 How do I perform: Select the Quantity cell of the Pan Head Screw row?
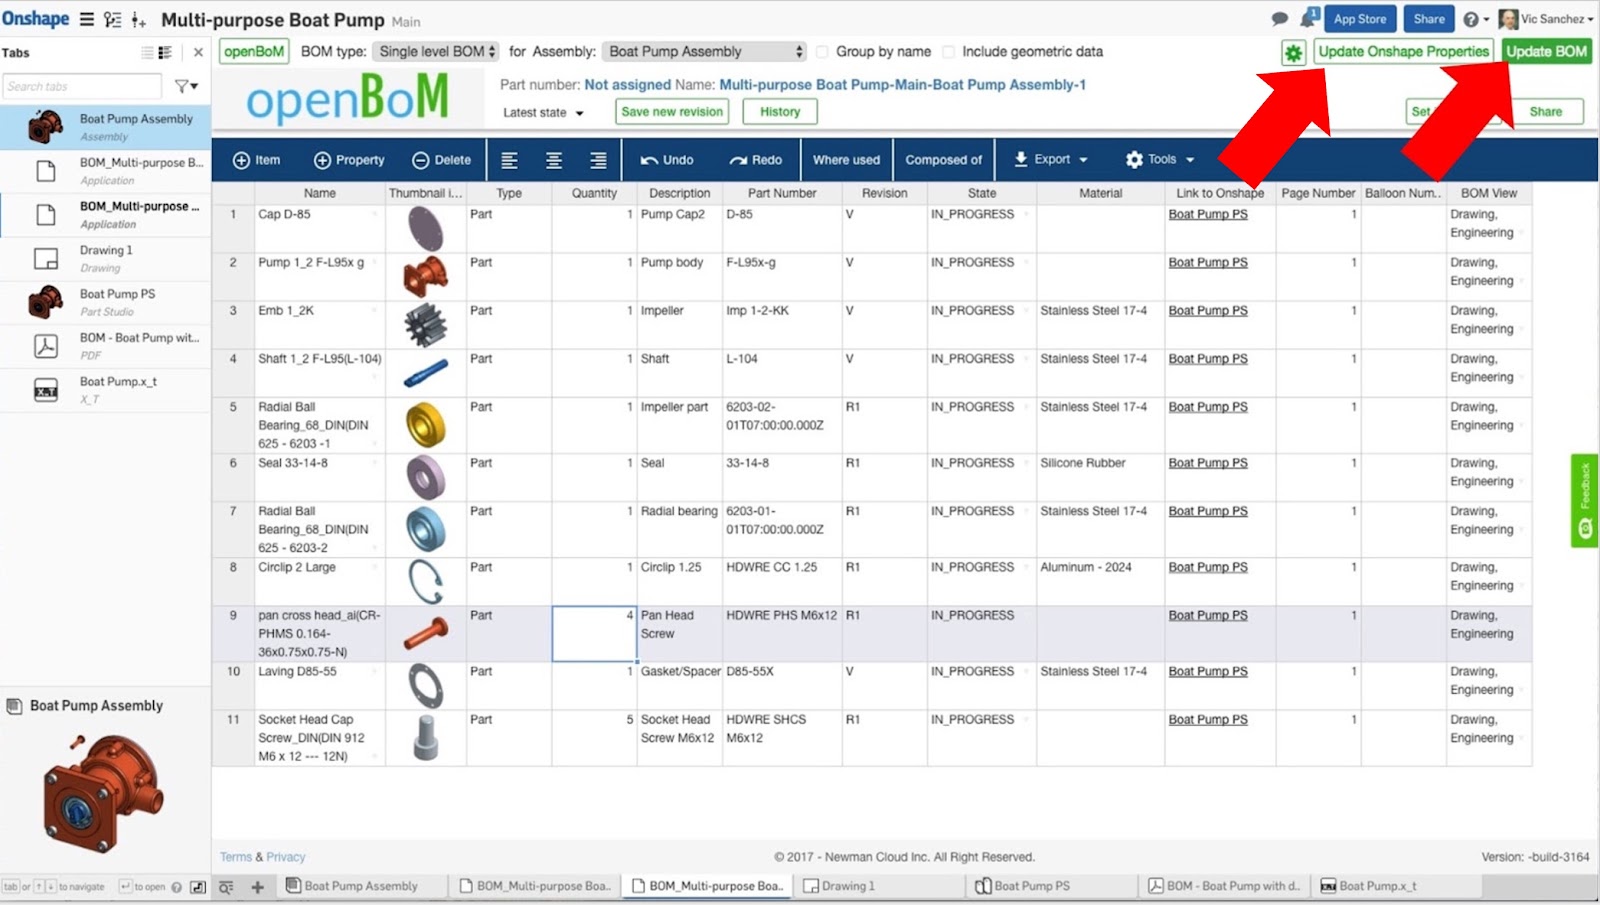[594, 633]
